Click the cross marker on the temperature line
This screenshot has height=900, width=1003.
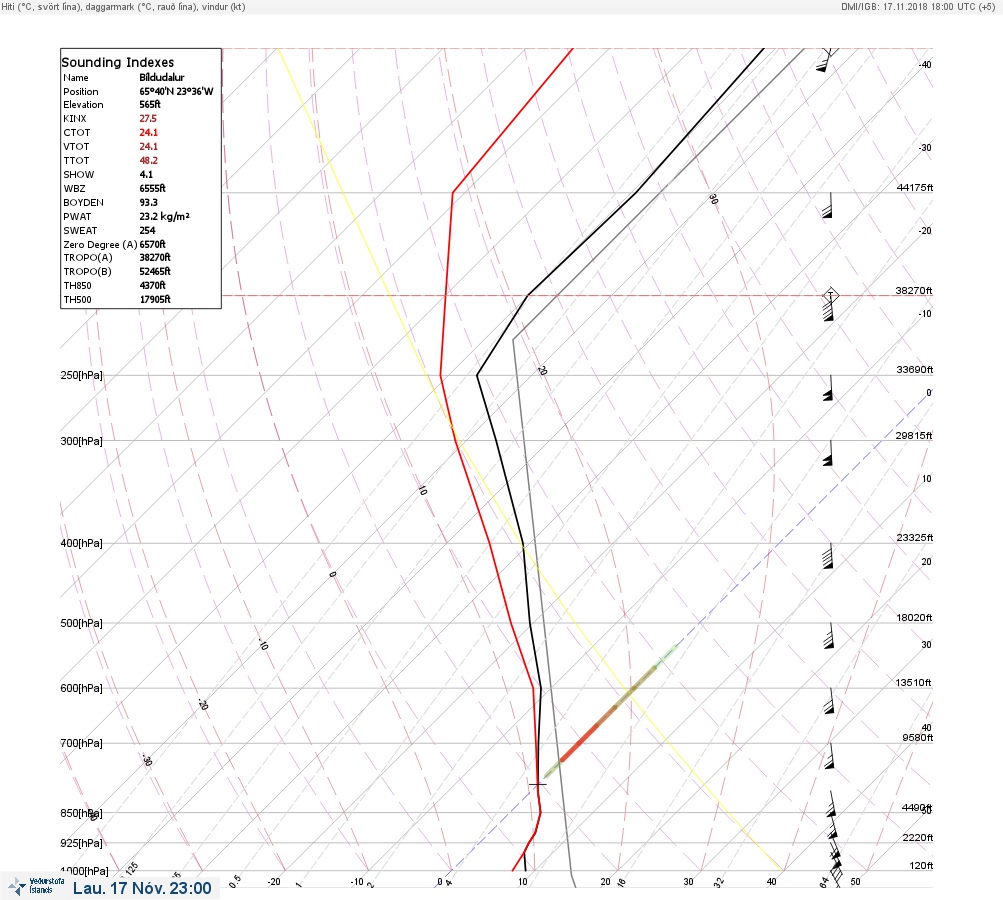[537, 784]
